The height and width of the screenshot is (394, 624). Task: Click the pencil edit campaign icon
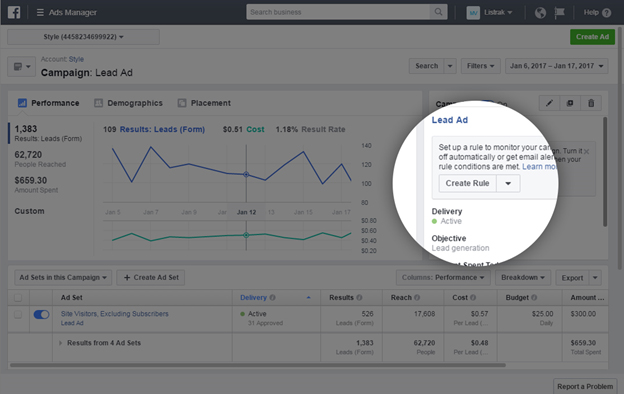coord(549,103)
